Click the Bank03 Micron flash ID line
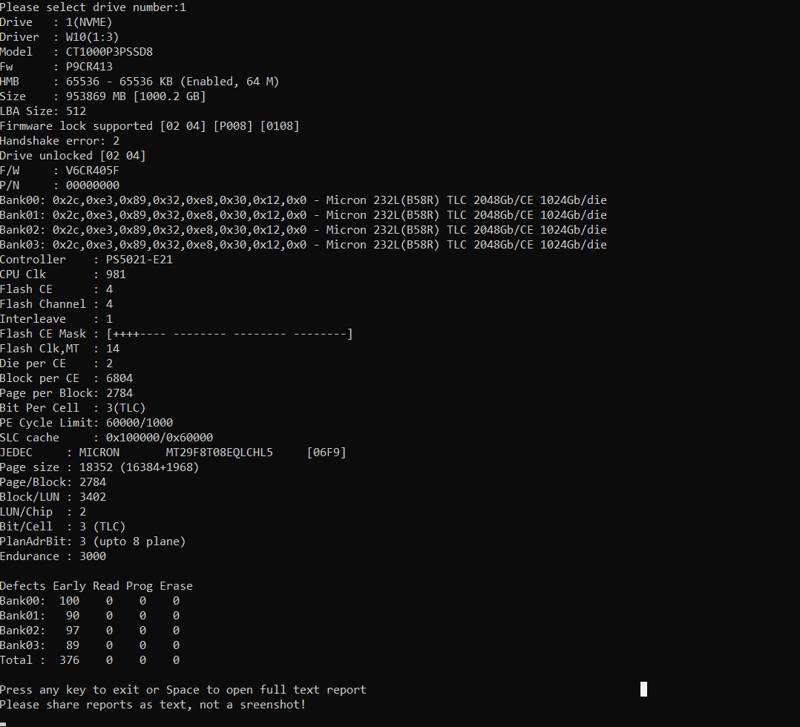Screen dimensions: 800x727 pos(303,245)
